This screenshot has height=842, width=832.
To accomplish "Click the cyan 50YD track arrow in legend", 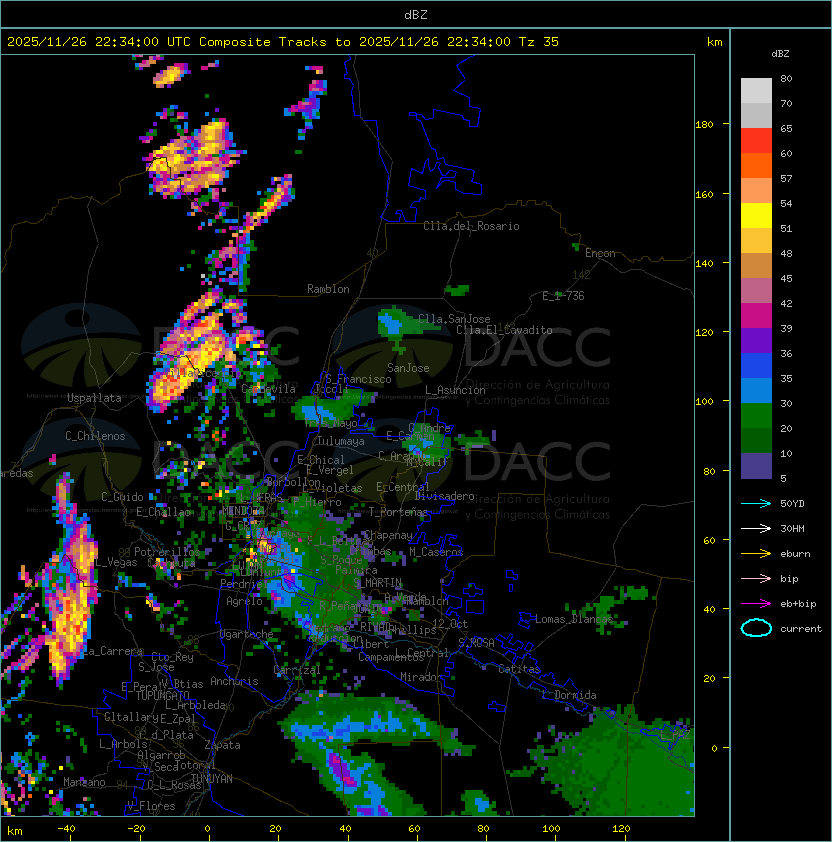I will [x=756, y=504].
